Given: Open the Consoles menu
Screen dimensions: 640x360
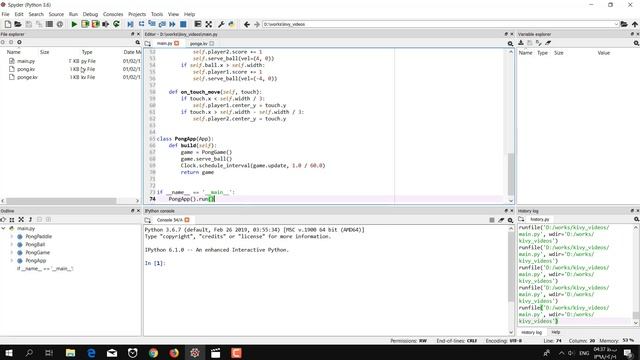Looking at the screenshot, I should 113,14.
